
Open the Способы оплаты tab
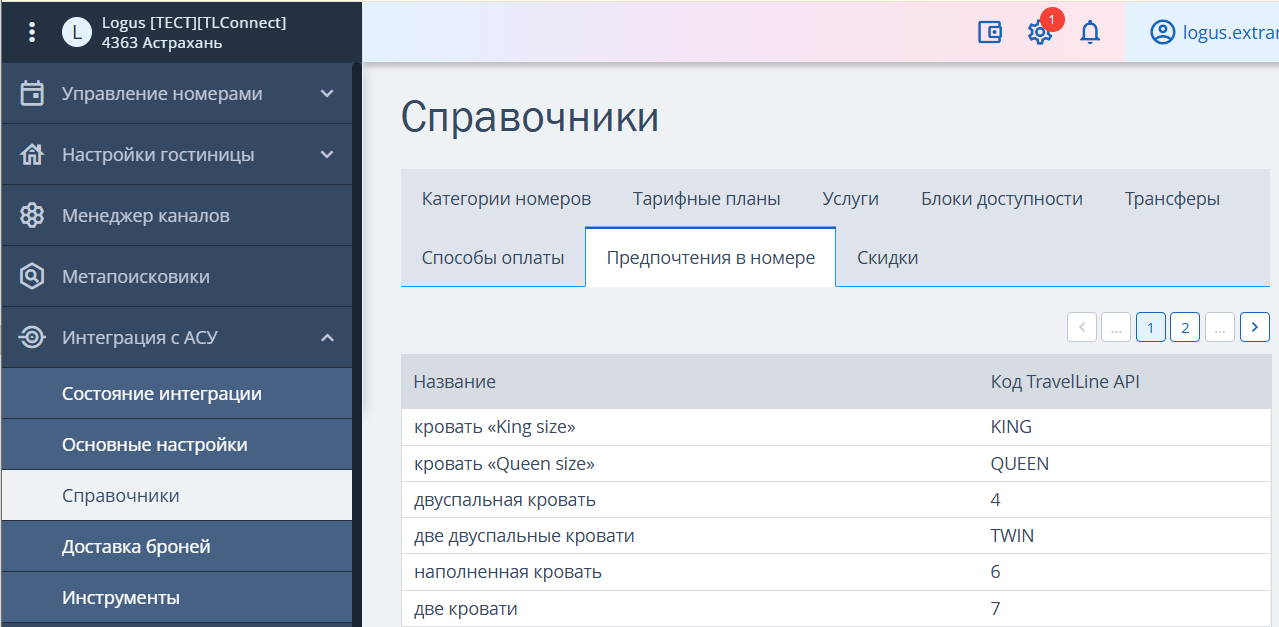tap(493, 258)
